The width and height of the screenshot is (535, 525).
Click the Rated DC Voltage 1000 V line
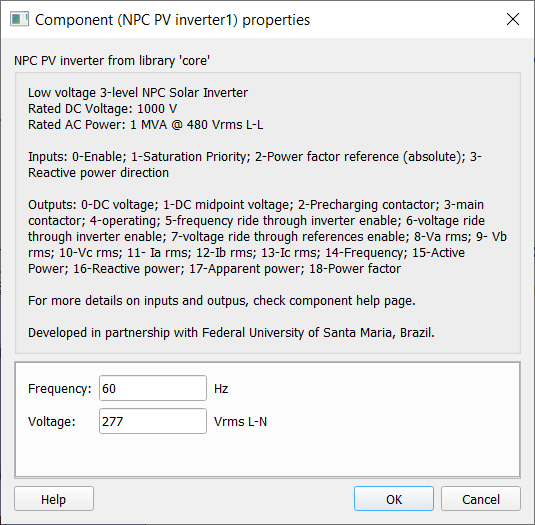pos(103,108)
